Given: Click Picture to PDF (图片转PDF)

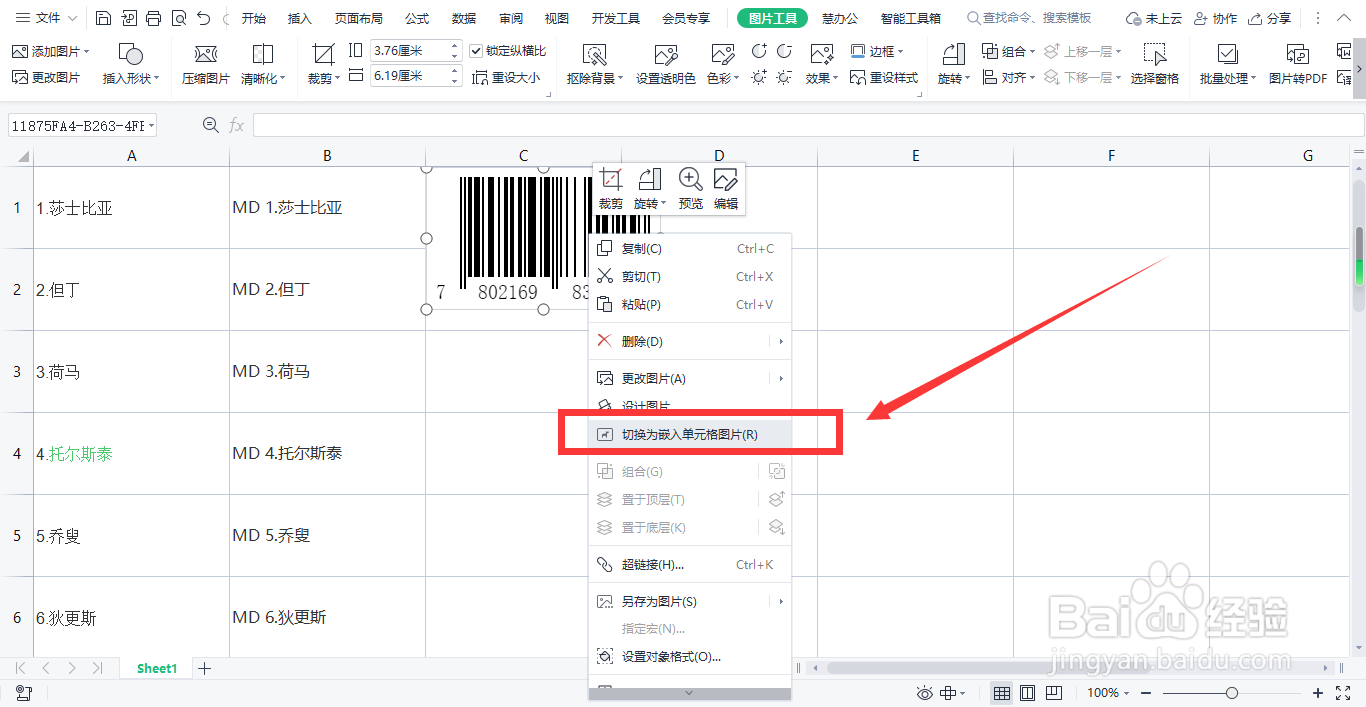Looking at the screenshot, I should pos(1298,64).
